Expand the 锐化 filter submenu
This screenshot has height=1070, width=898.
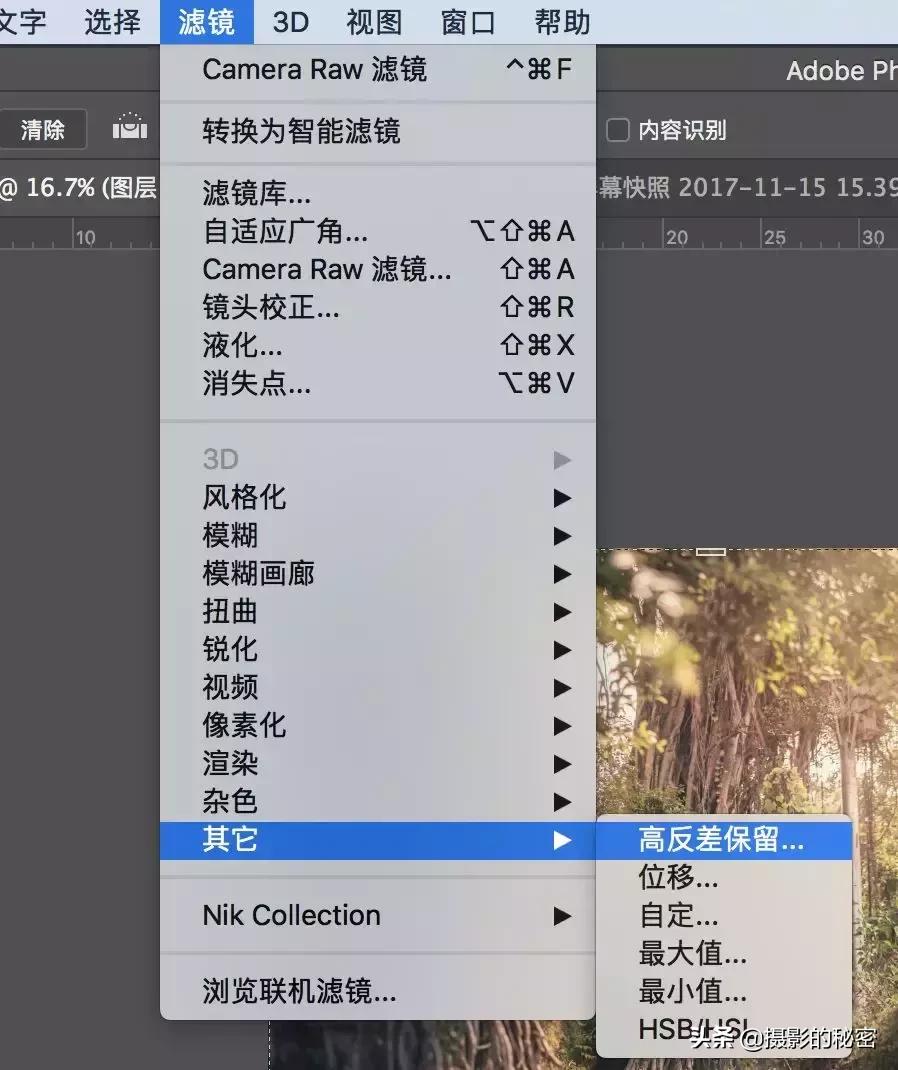[228, 650]
